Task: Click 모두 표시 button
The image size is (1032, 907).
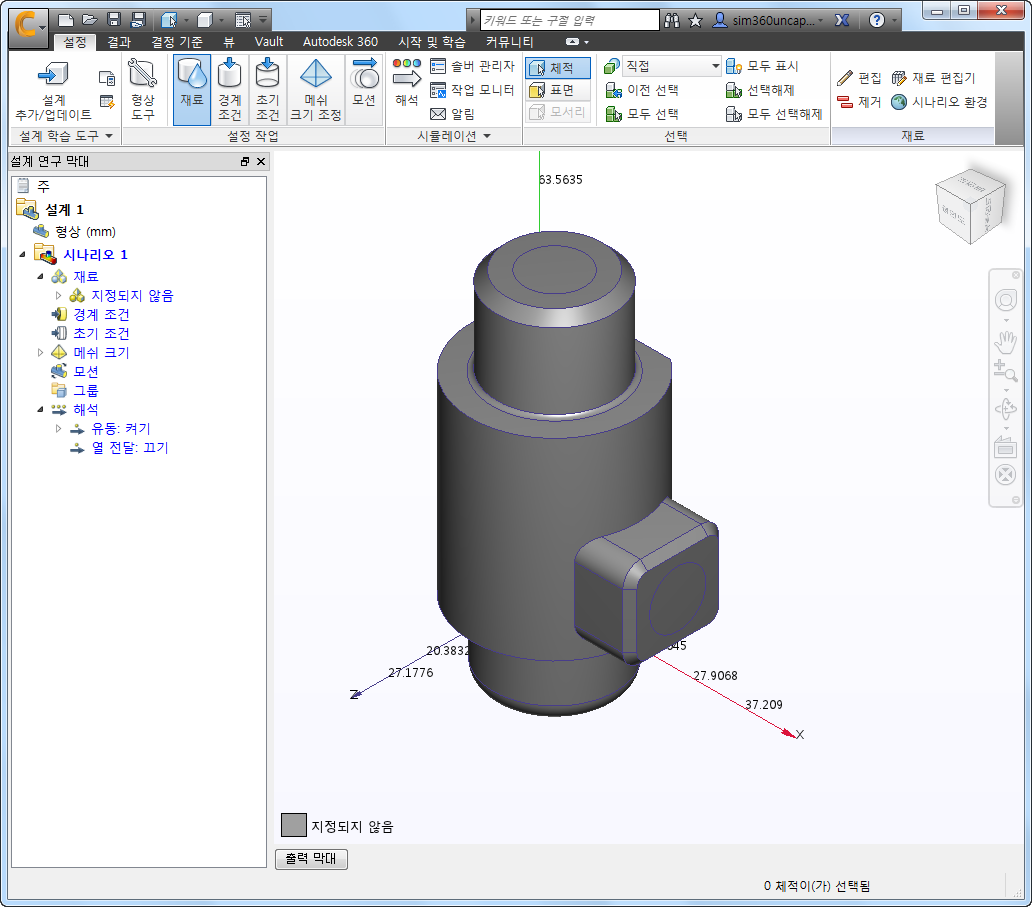Action: click(x=762, y=66)
